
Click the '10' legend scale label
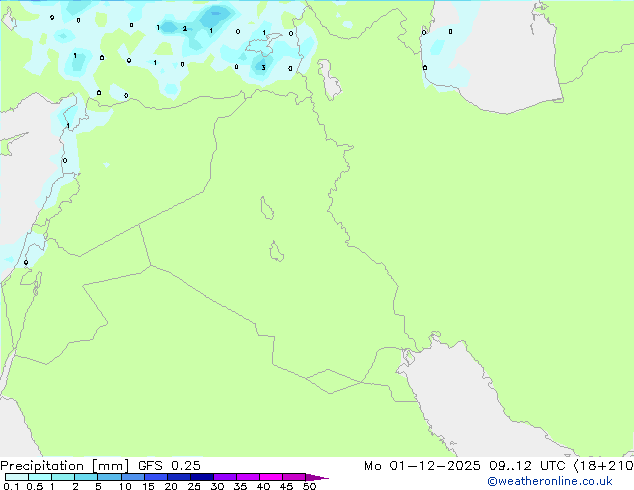(125, 486)
